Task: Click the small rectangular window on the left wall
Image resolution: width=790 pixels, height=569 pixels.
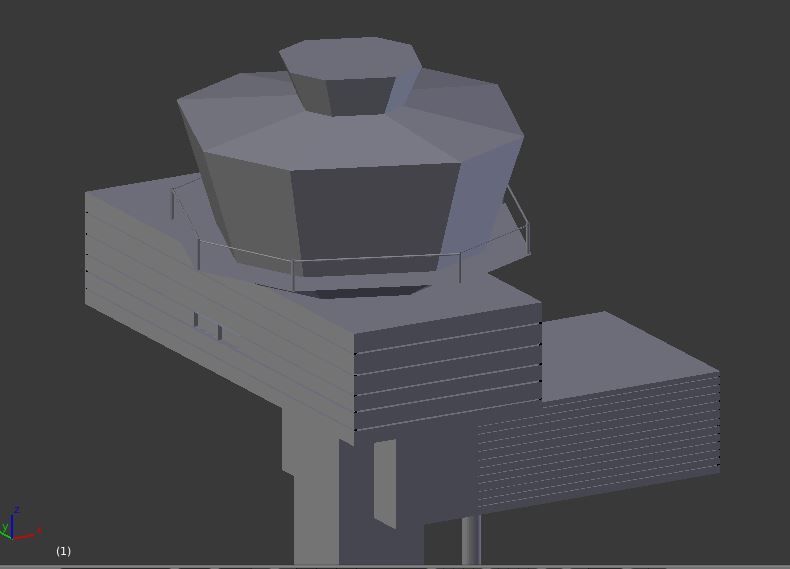Action: coord(208,325)
